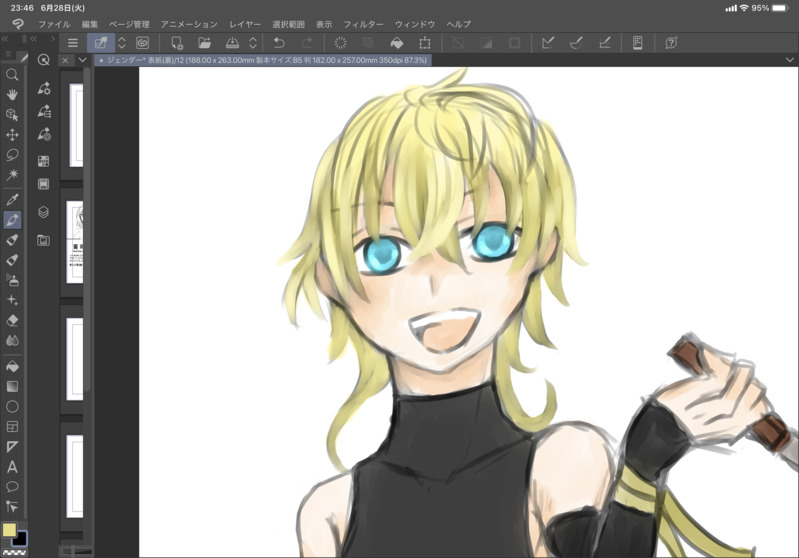
Task: Click the Clip Studio spiral sync icon
Action: 143,43
